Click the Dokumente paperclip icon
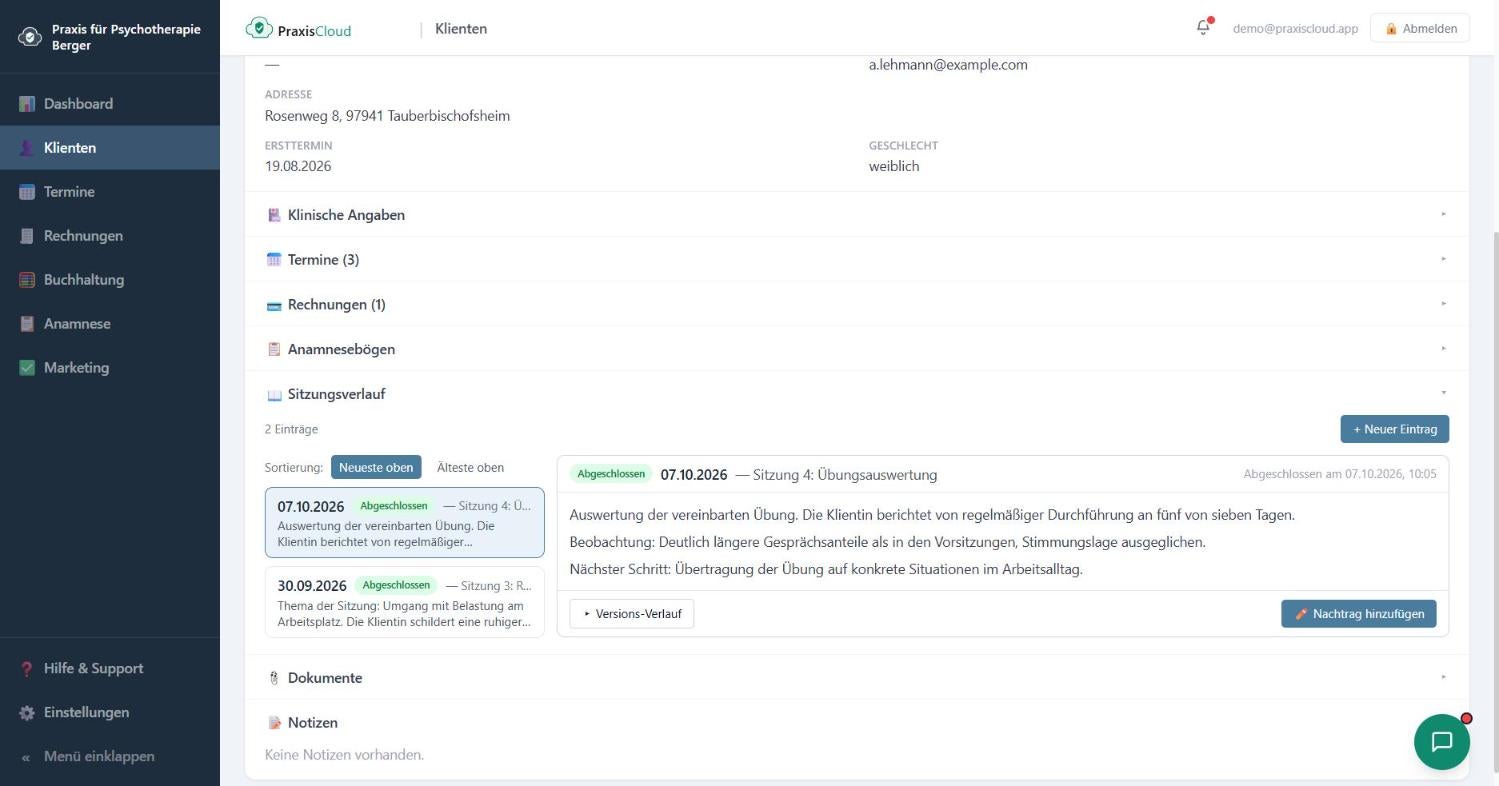The width and height of the screenshot is (1499, 786). [x=274, y=678]
